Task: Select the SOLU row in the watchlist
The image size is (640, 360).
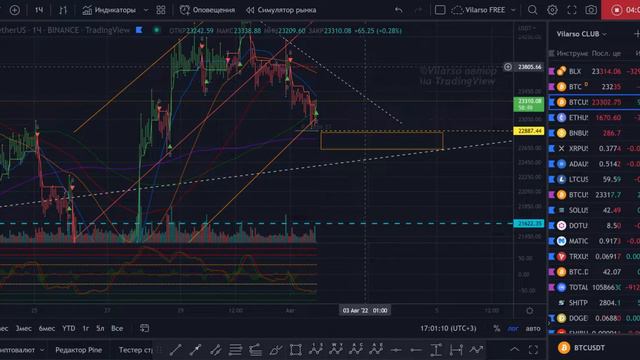Action: coord(594,210)
